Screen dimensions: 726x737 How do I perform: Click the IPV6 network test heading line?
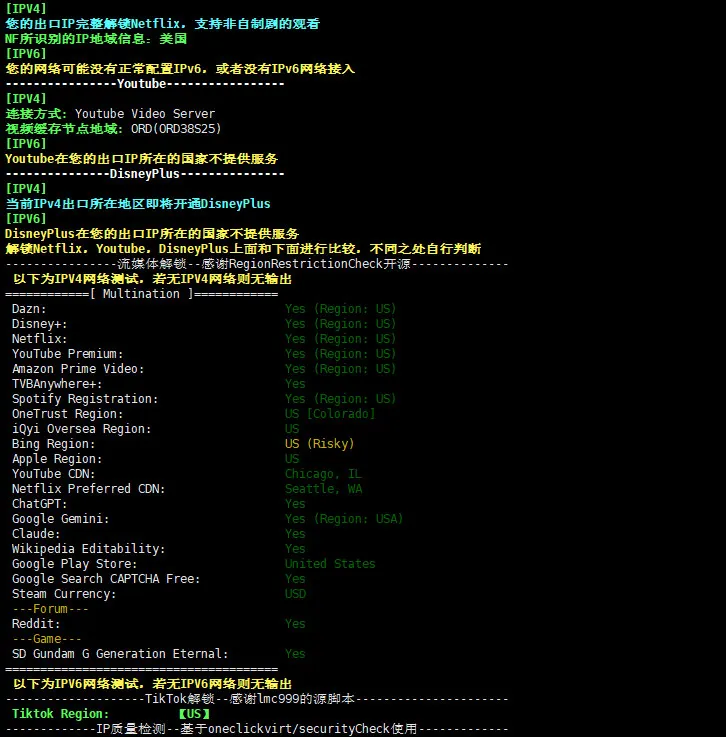point(152,684)
